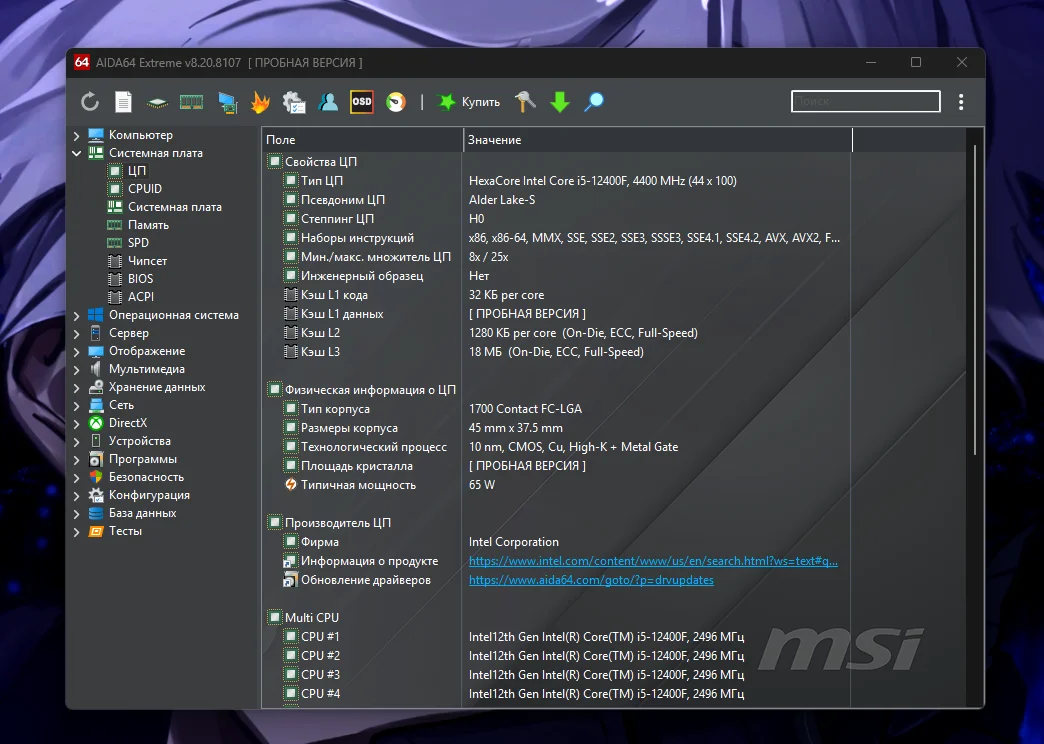
Task: Click the gear icon beside Конфигурация
Action: coord(96,495)
